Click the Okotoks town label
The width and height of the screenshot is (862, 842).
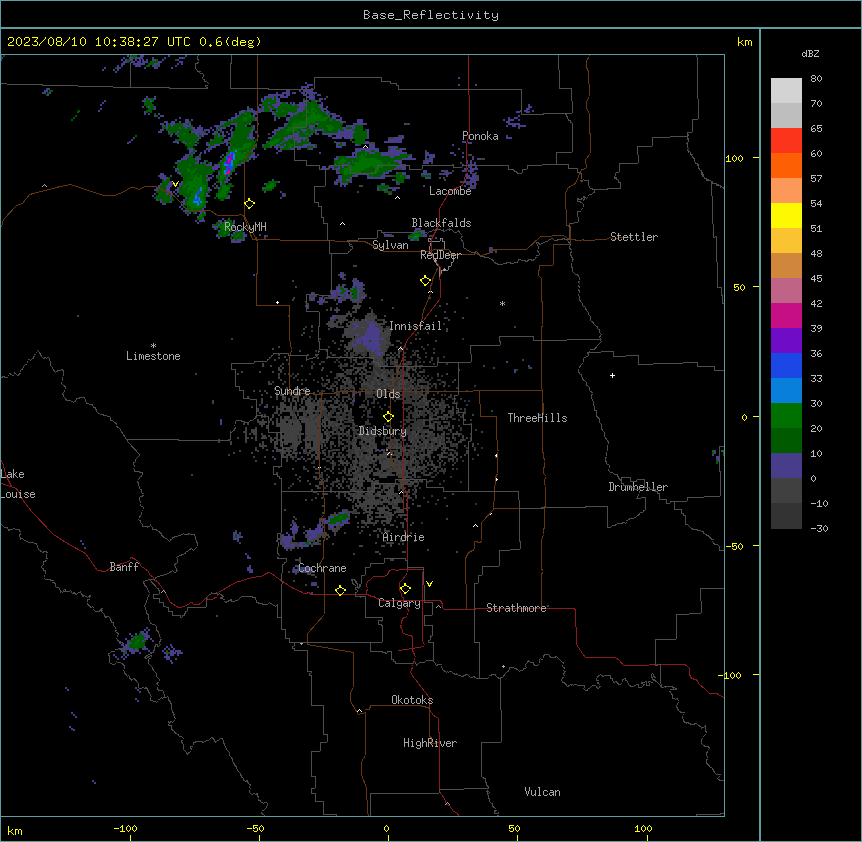412,700
